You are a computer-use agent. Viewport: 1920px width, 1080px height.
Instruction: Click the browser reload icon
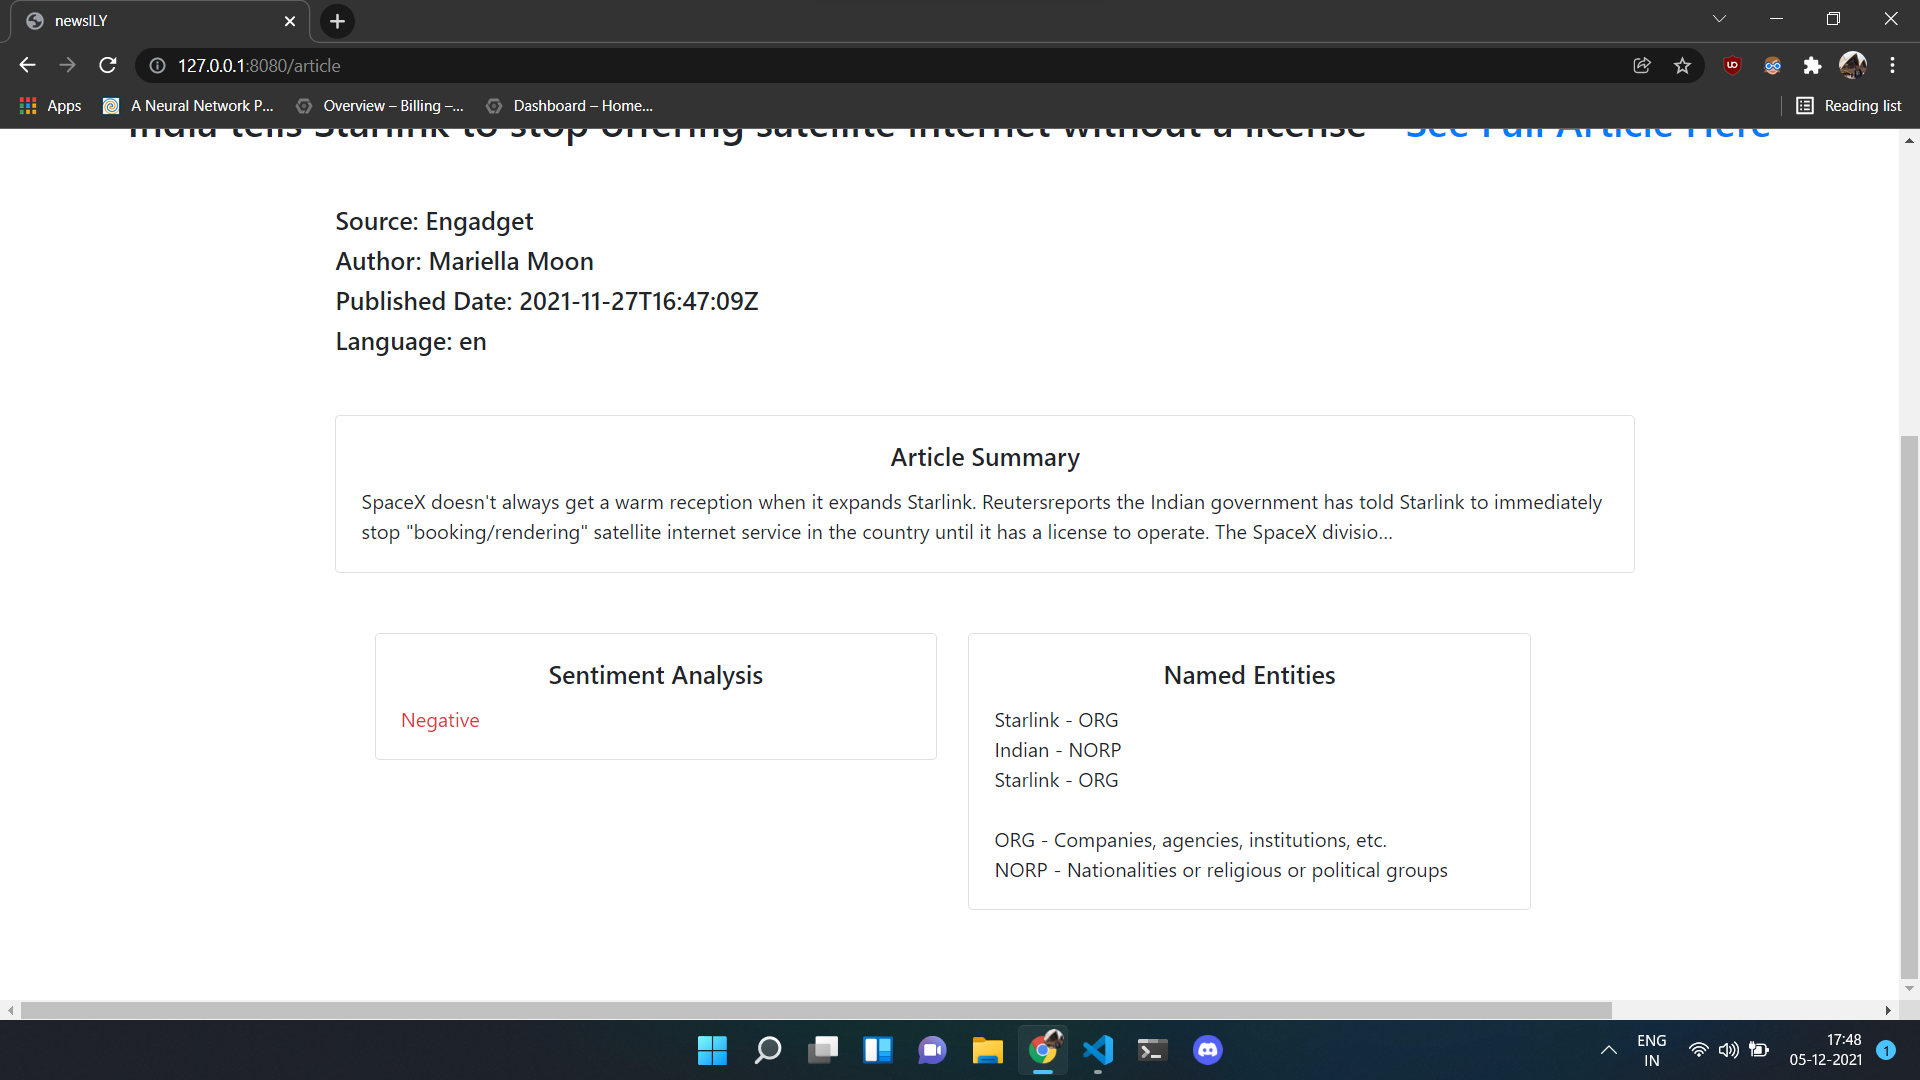pos(108,65)
